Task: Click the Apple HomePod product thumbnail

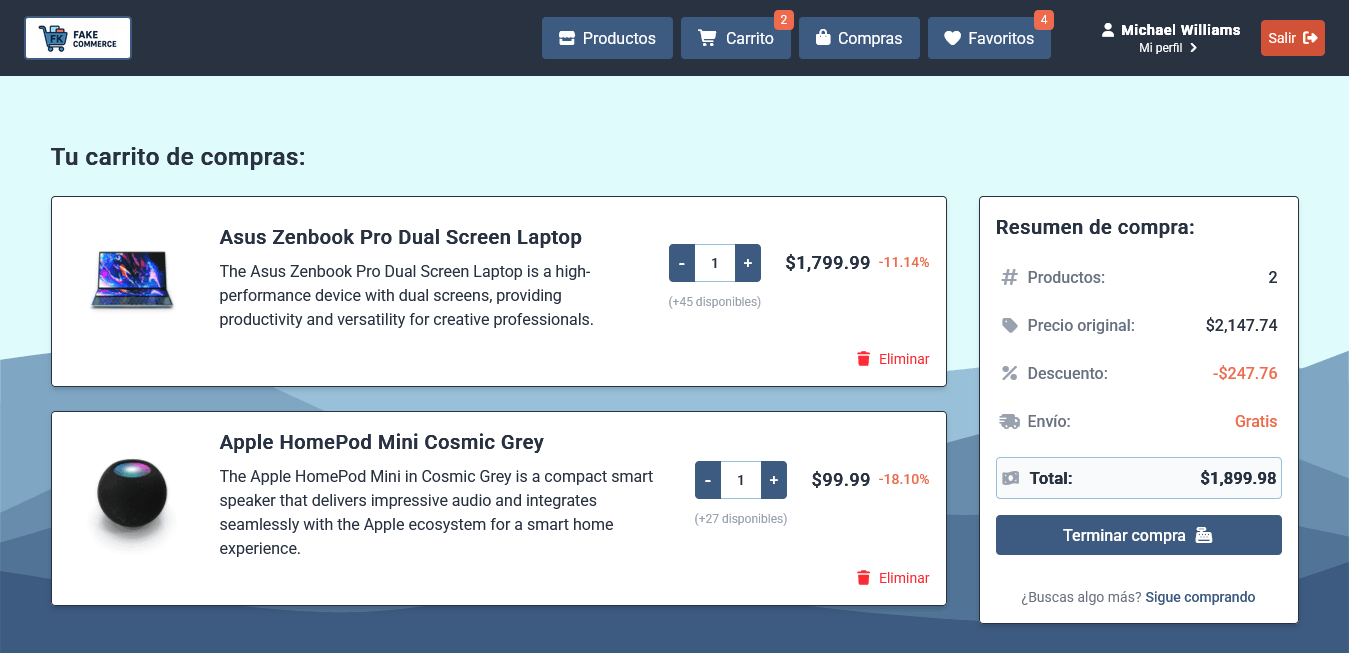Action: pos(131,493)
